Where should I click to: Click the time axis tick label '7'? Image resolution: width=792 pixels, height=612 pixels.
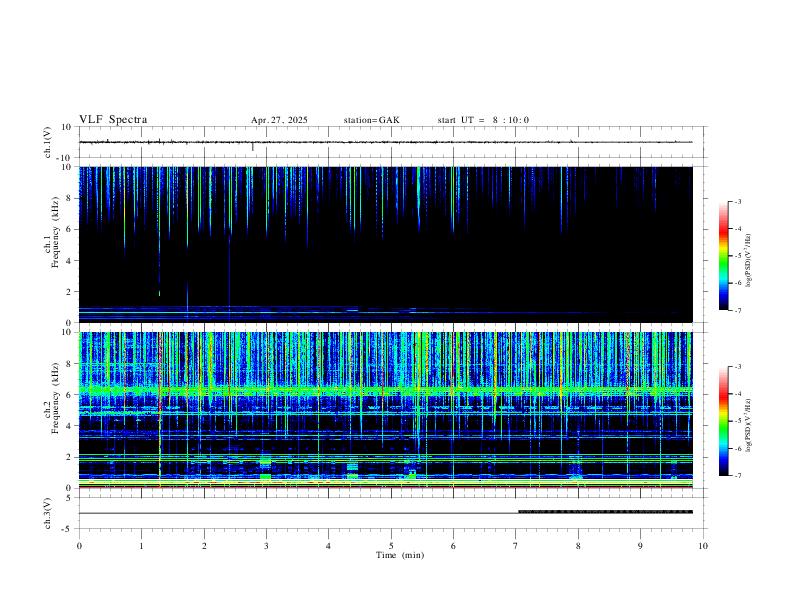(516, 546)
